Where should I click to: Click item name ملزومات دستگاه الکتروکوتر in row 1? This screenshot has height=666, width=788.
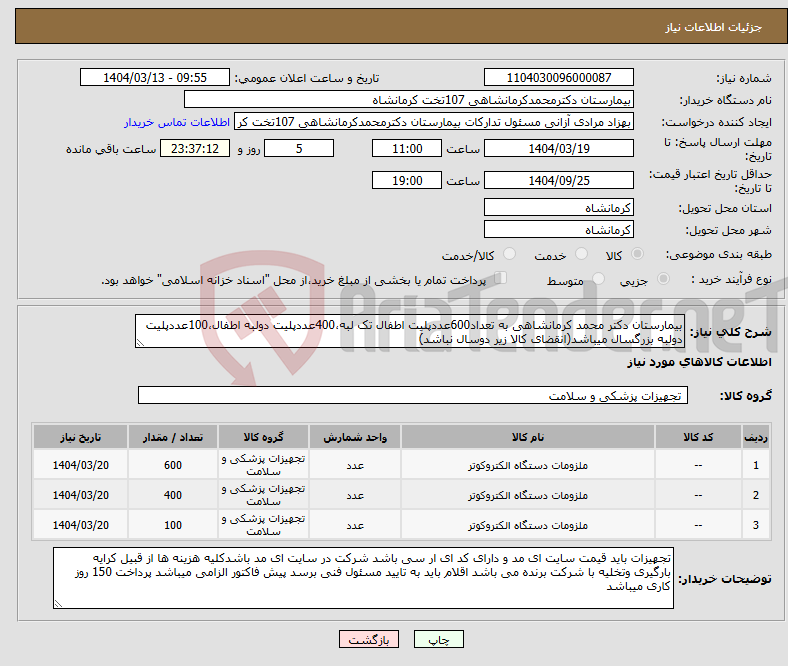(528, 465)
